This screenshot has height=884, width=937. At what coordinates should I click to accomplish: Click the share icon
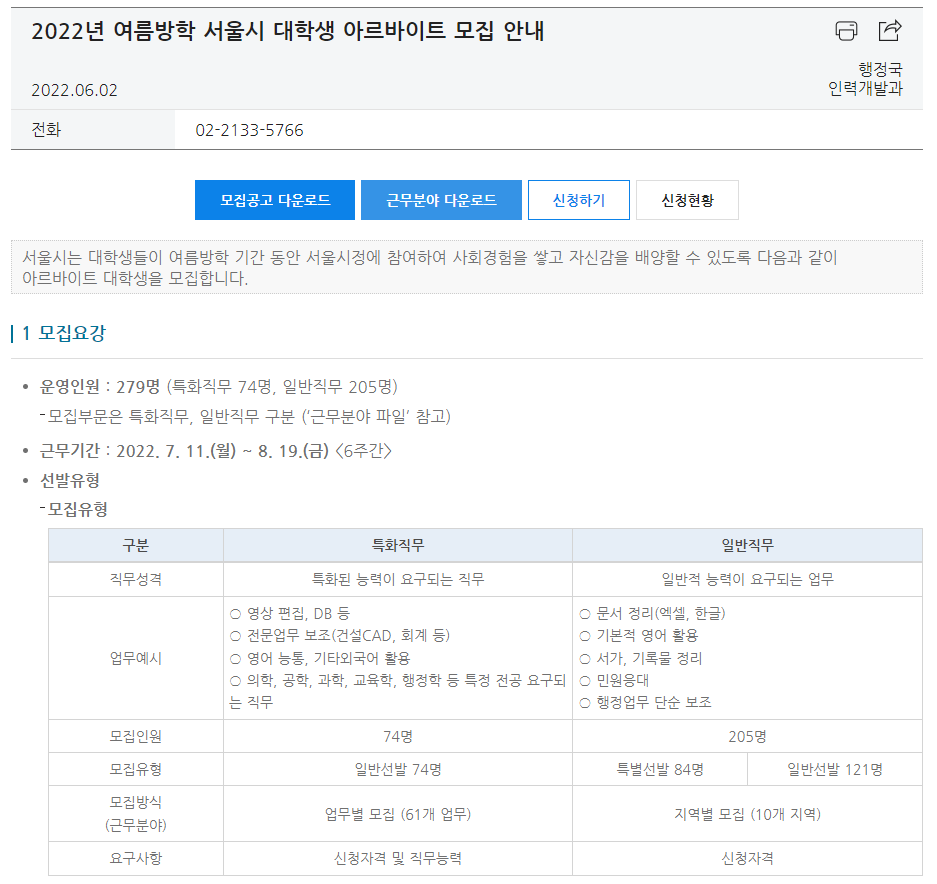[x=889, y=31]
